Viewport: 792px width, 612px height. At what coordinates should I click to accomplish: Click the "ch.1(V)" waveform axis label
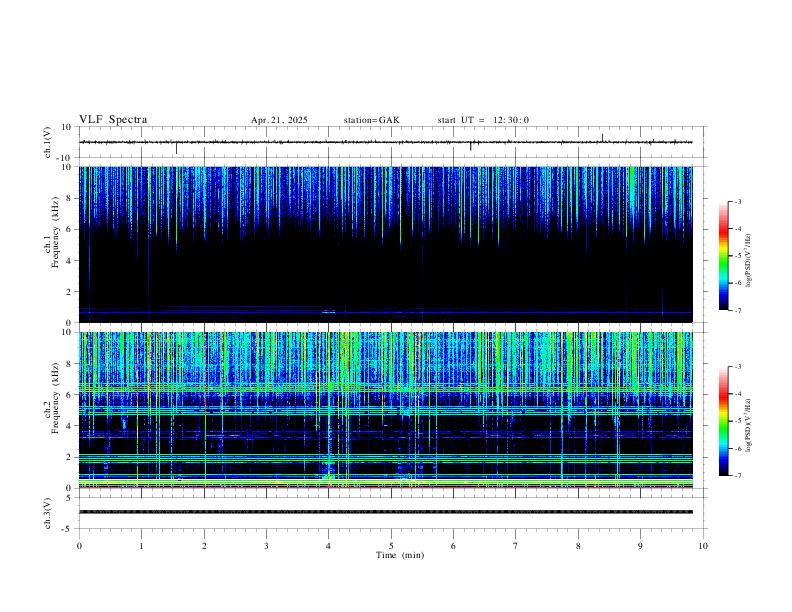[x=48, y=142]
